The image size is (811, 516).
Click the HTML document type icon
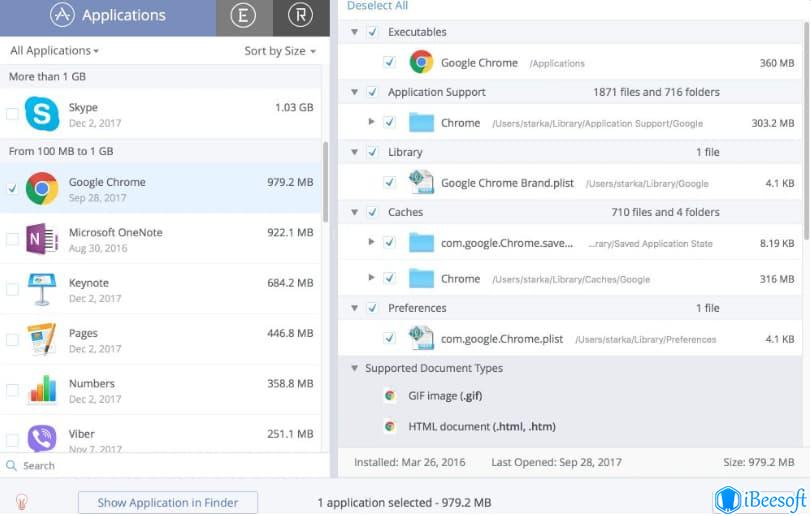pyautogui.click(x=390, y=427)
